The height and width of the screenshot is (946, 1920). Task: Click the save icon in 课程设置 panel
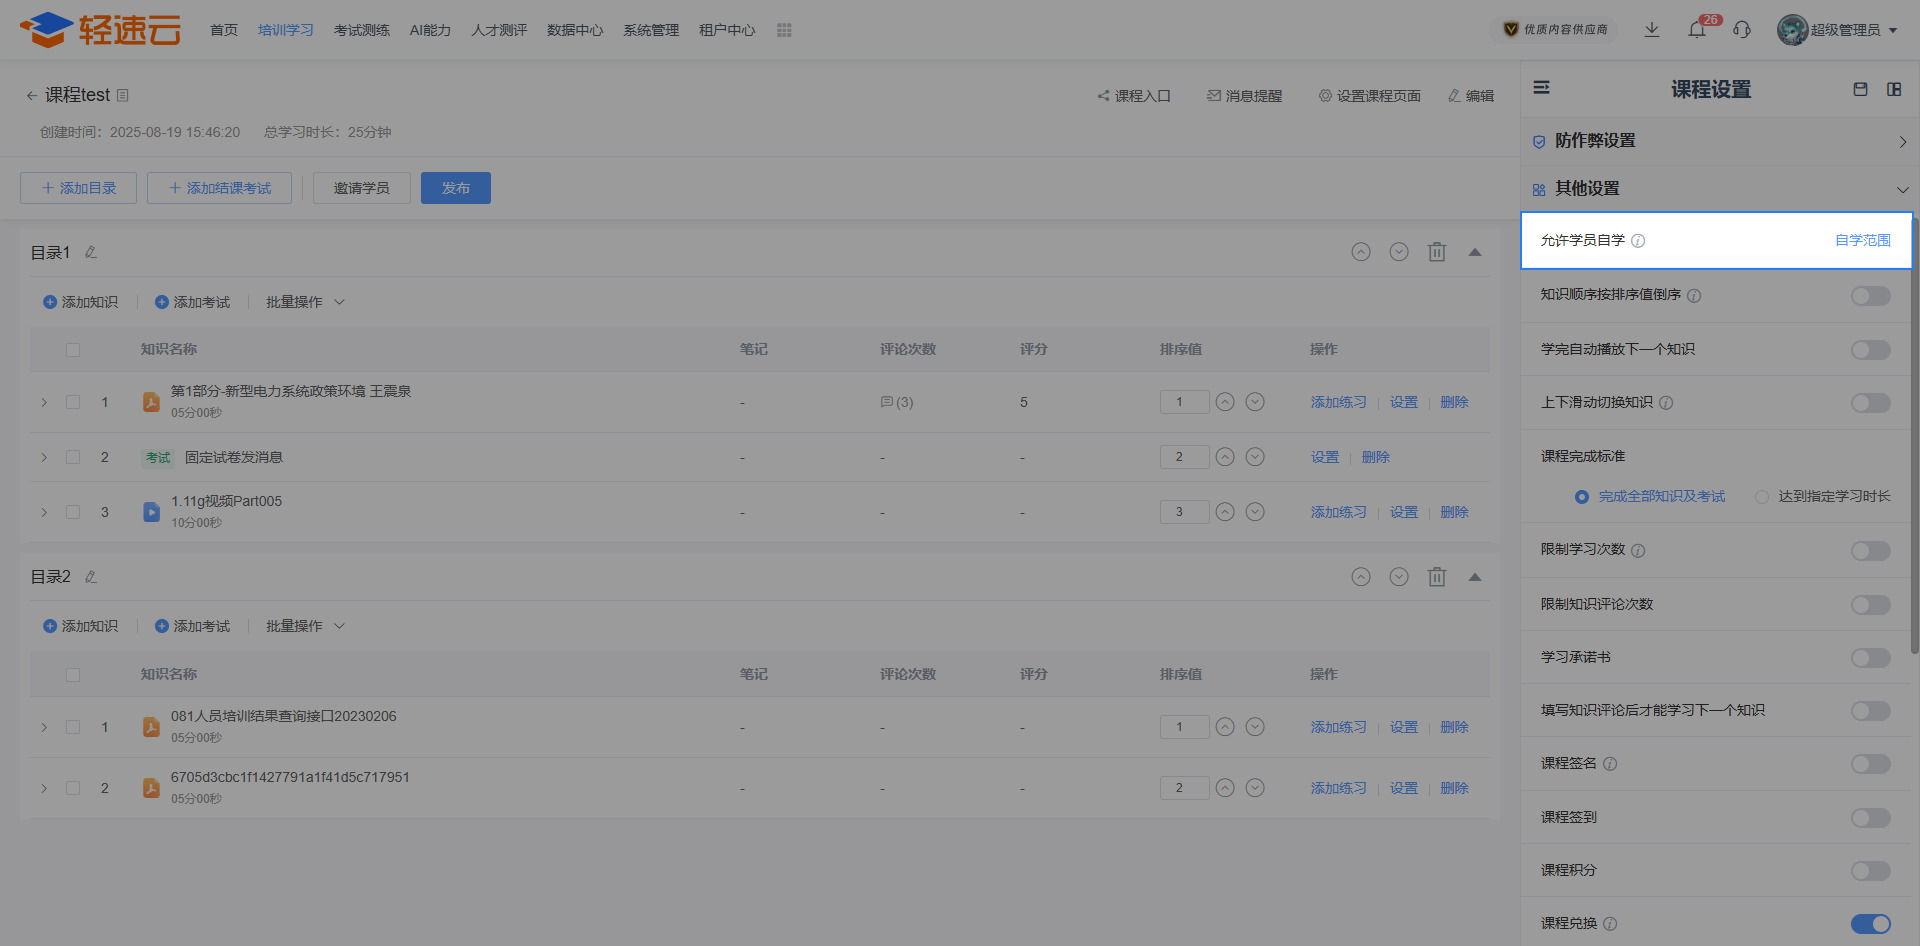click(1860, 89)
